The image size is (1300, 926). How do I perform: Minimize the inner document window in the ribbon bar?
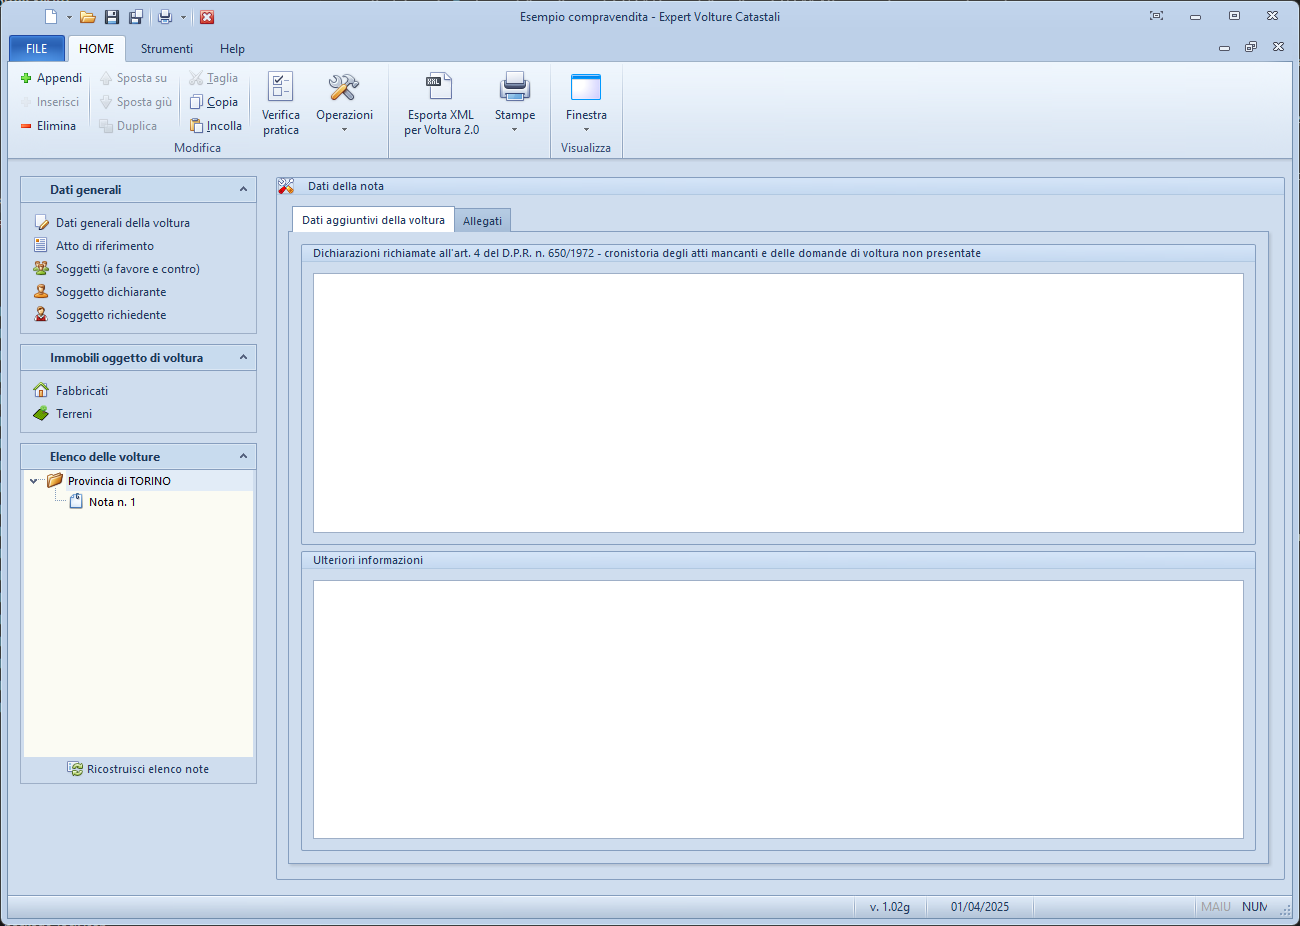tap(1224, 48)
